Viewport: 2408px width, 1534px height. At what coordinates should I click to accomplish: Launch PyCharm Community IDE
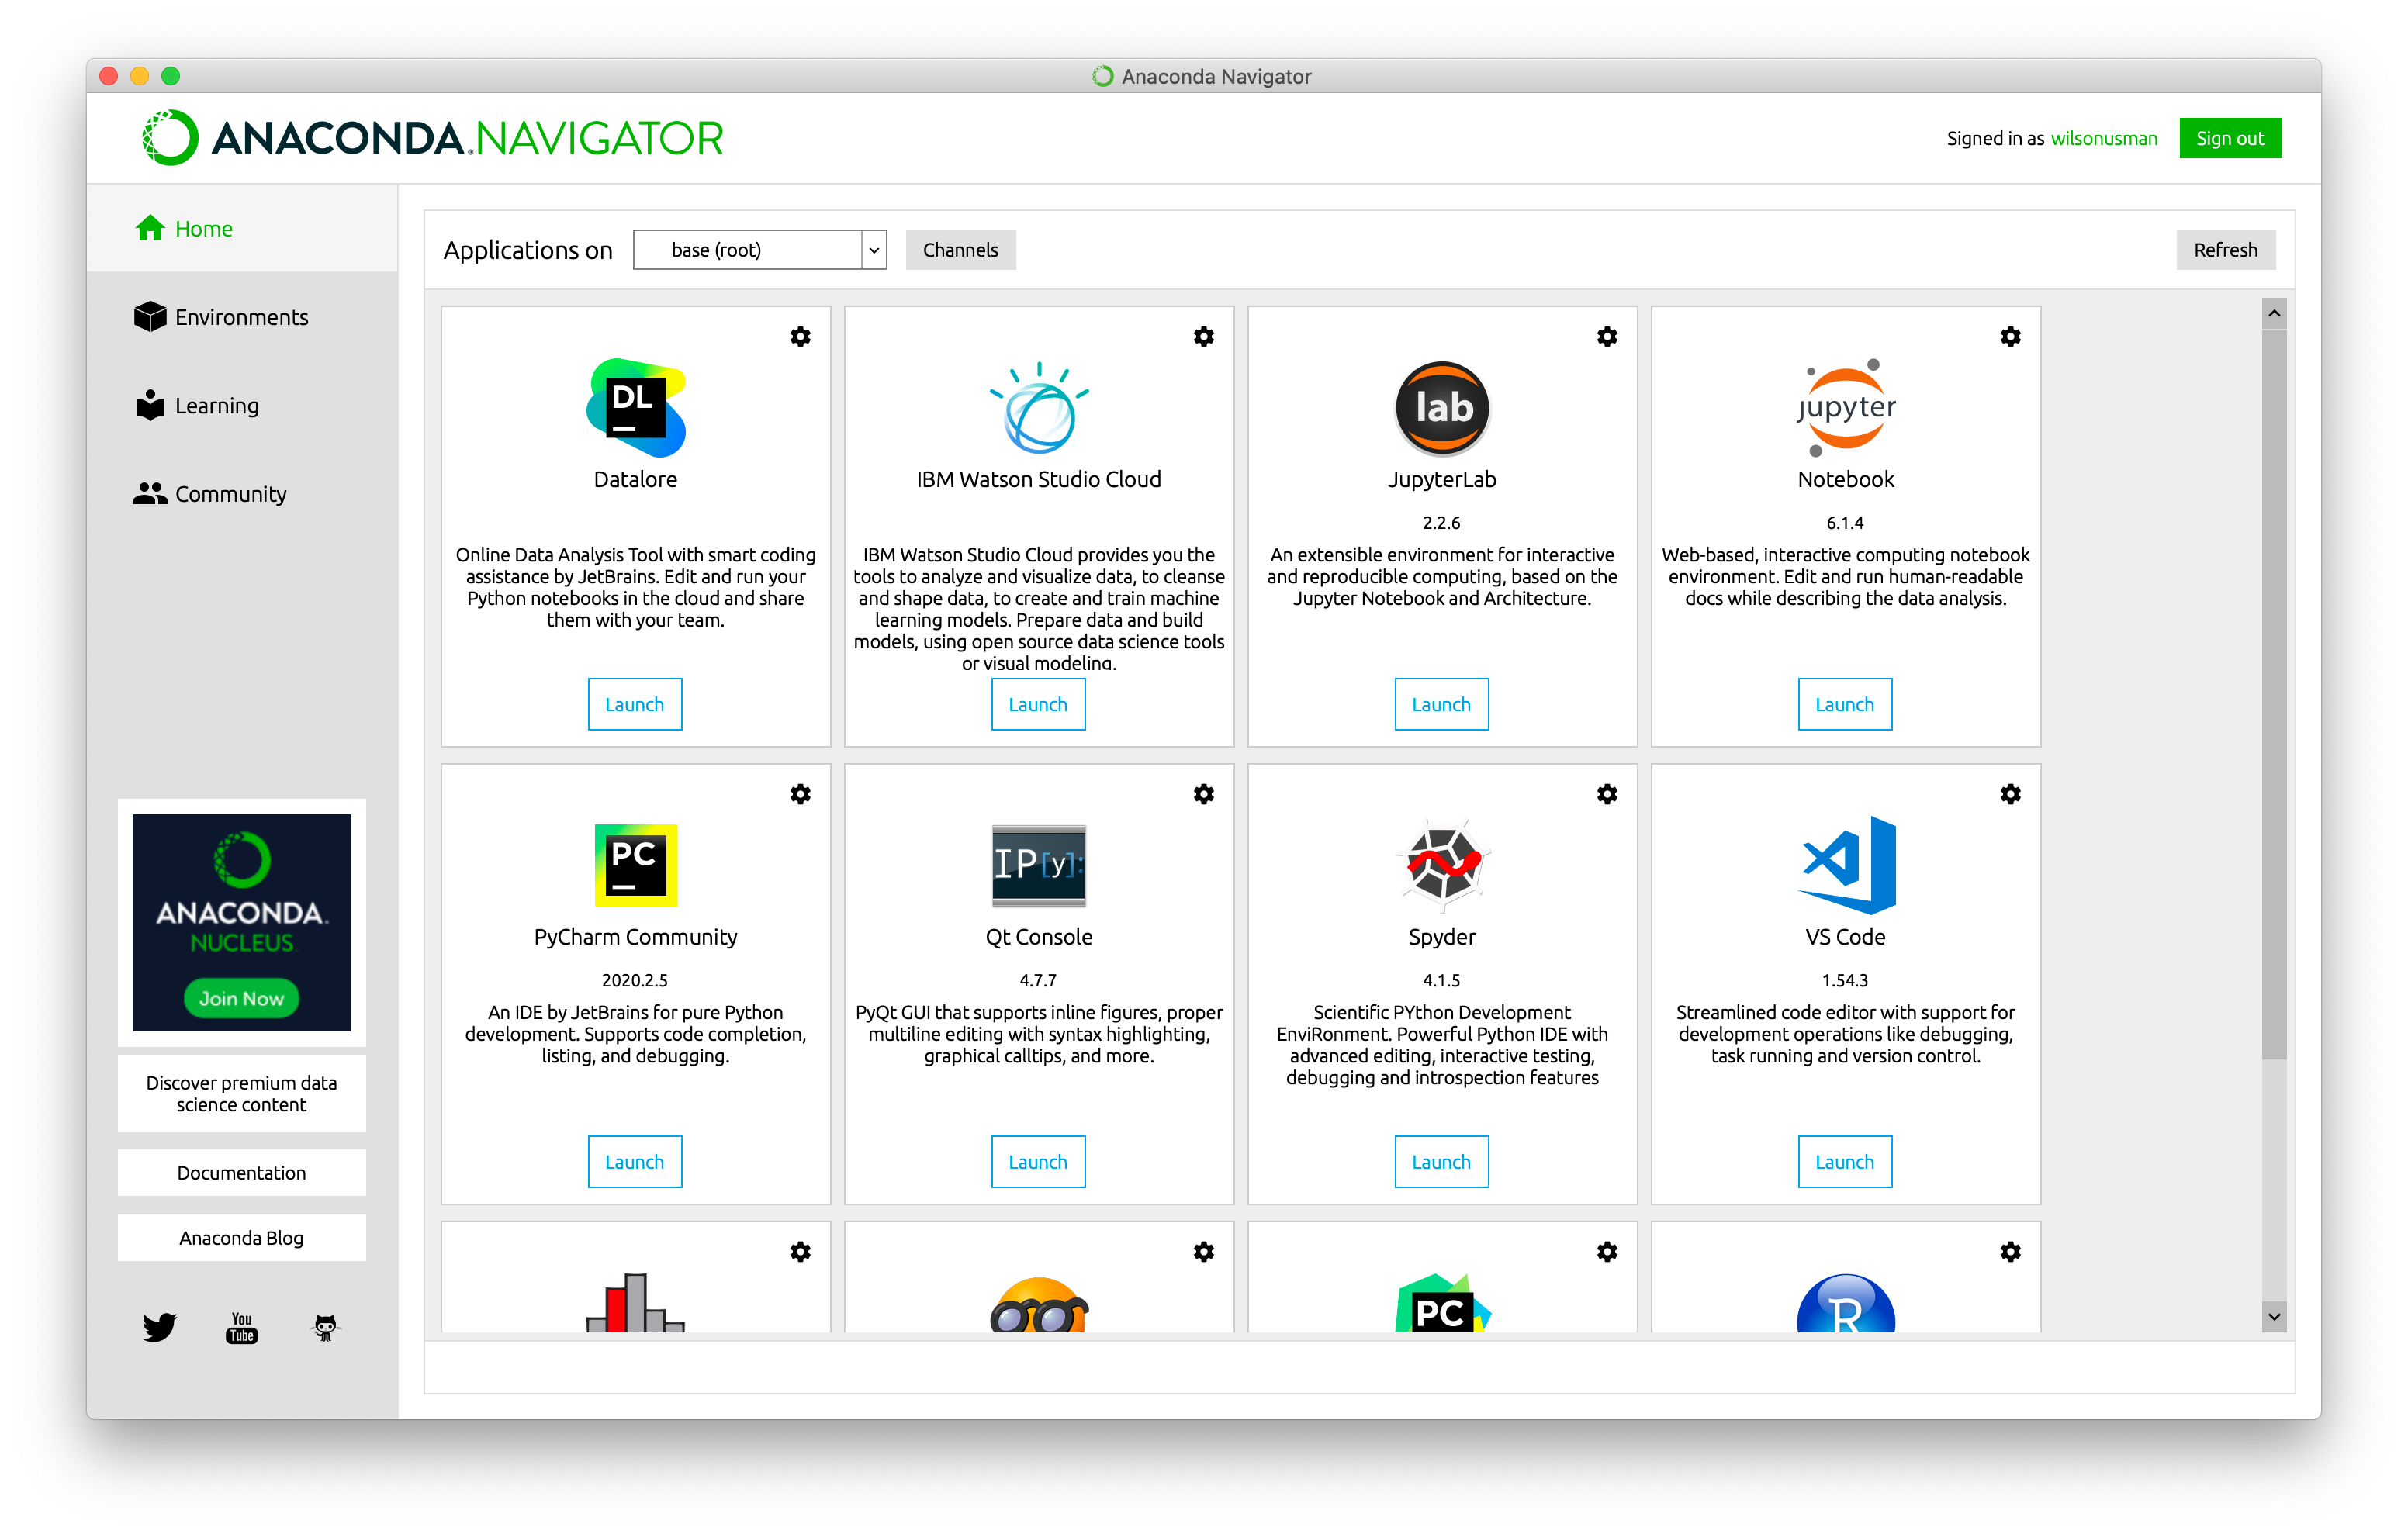tap(634, 1162)
